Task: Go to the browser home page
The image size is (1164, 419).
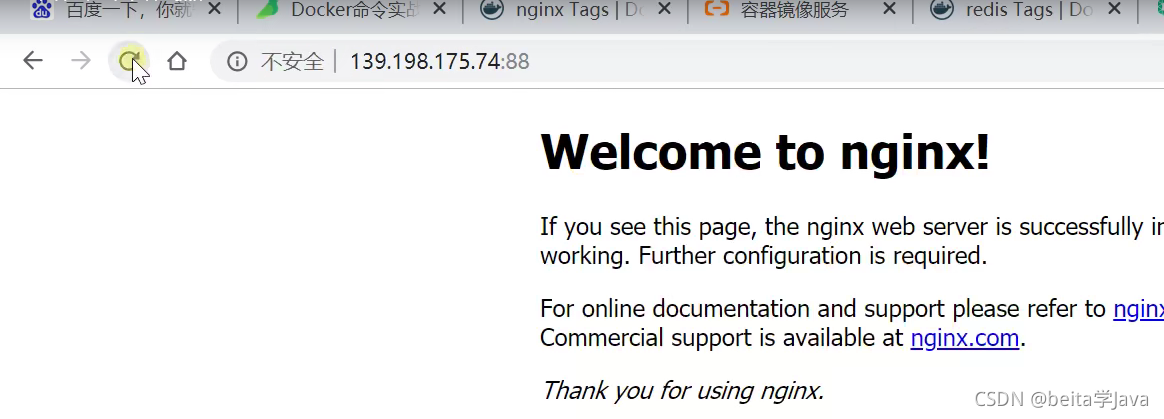Action: pos(177,60)
